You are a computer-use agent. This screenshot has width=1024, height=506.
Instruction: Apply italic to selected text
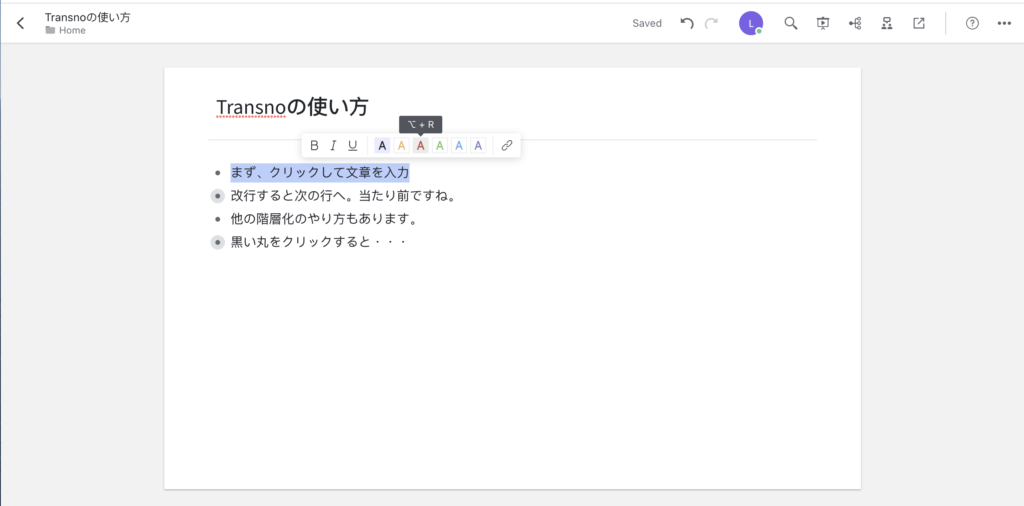pos(333,146)
